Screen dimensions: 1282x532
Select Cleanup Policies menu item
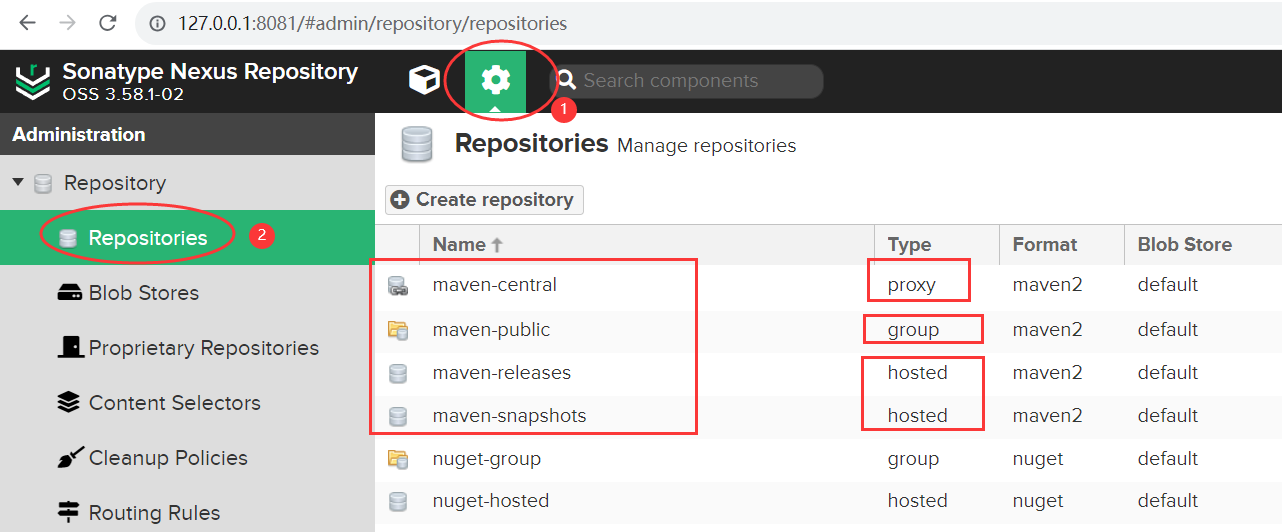point(167,458)
